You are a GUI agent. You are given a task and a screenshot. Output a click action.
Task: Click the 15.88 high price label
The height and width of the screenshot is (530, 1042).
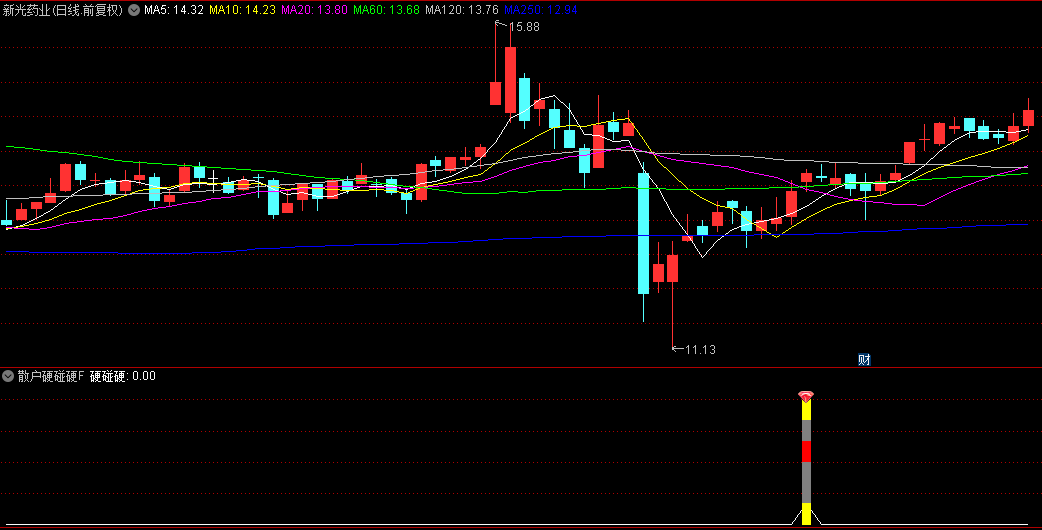tap(524, 27)
